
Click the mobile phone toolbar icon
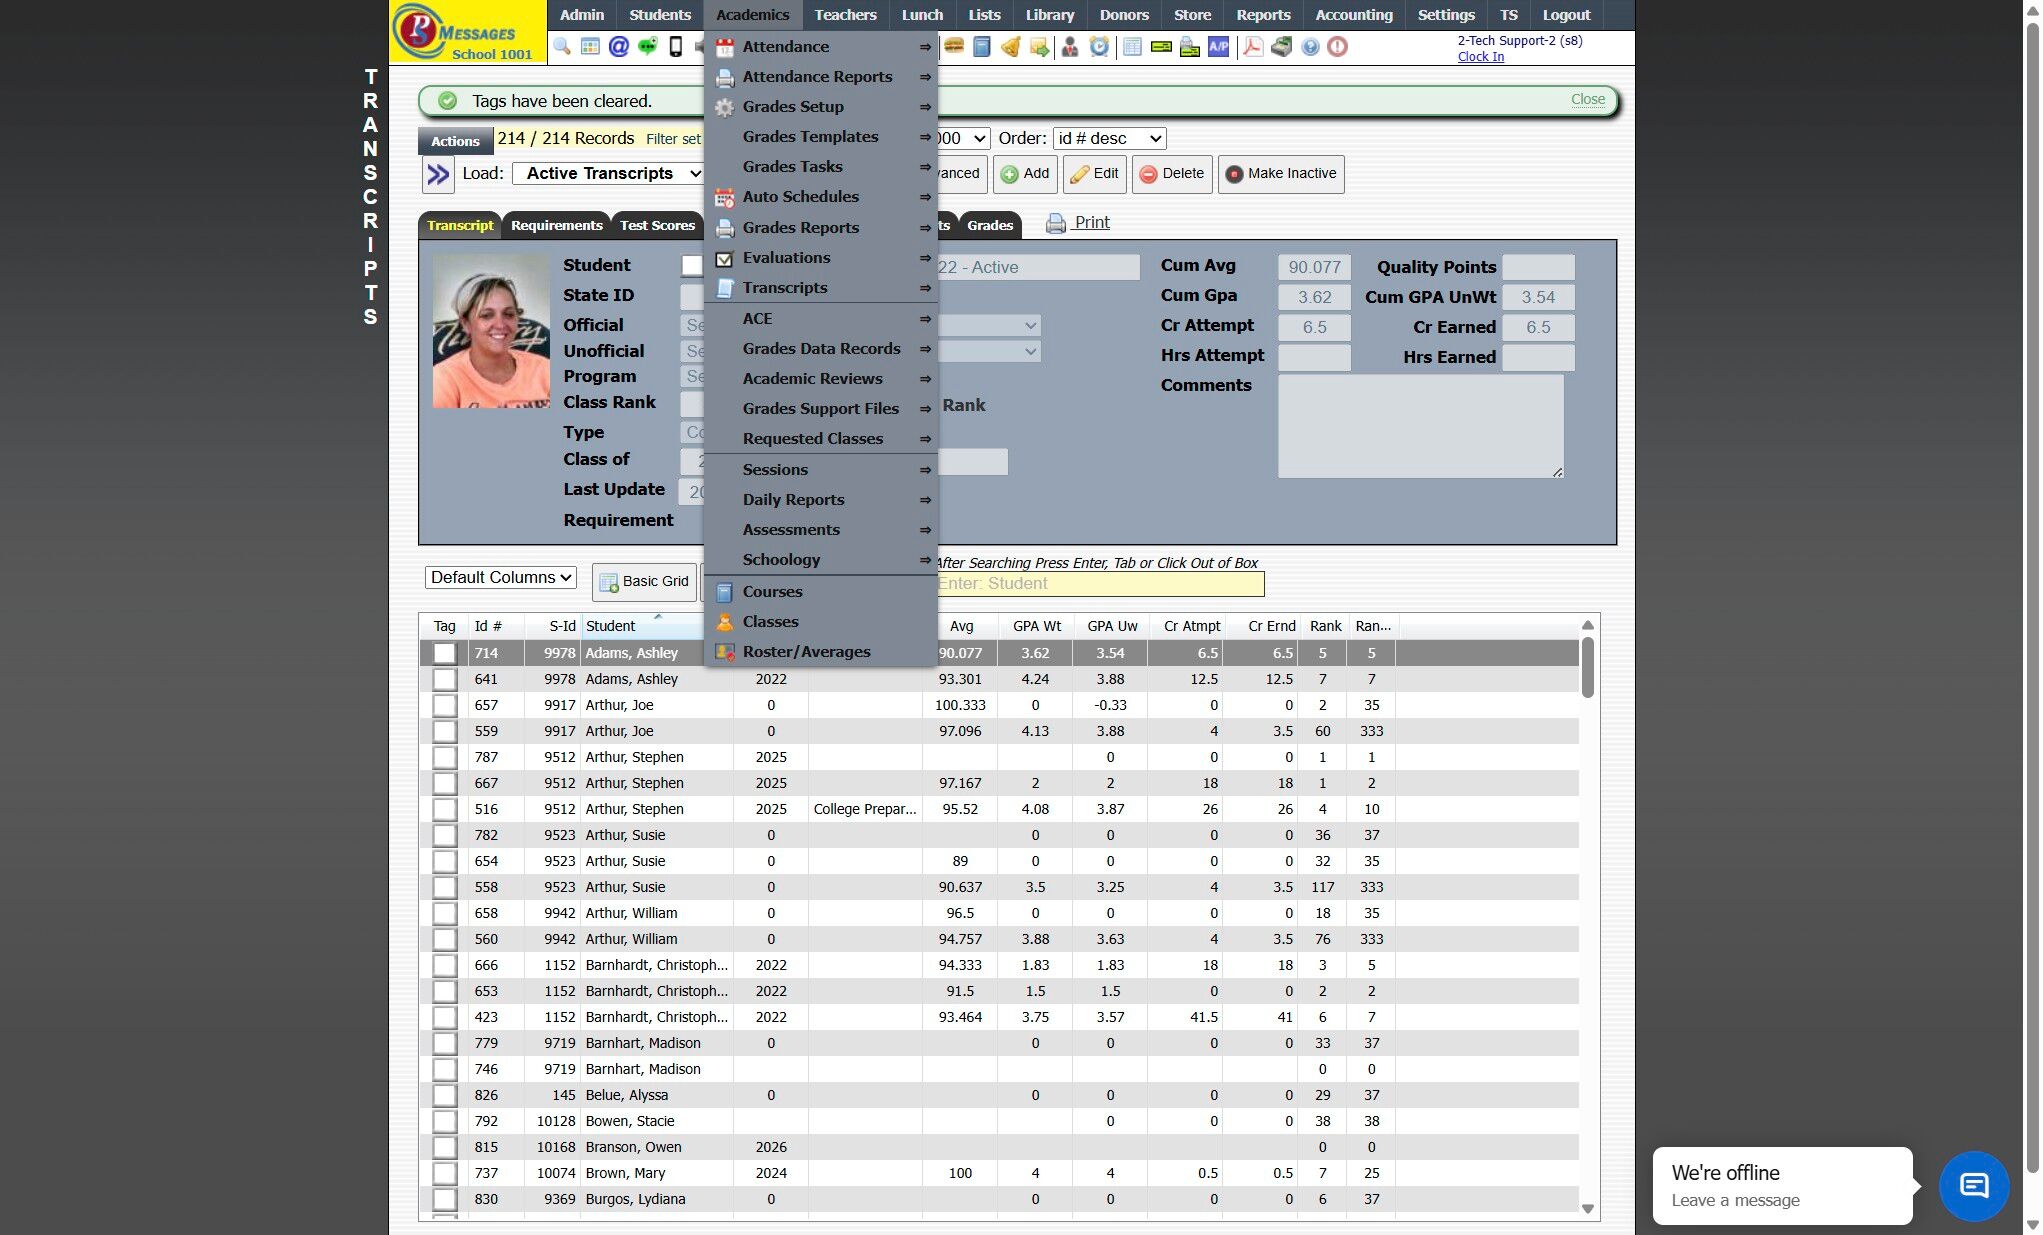[x=676, y=46]
